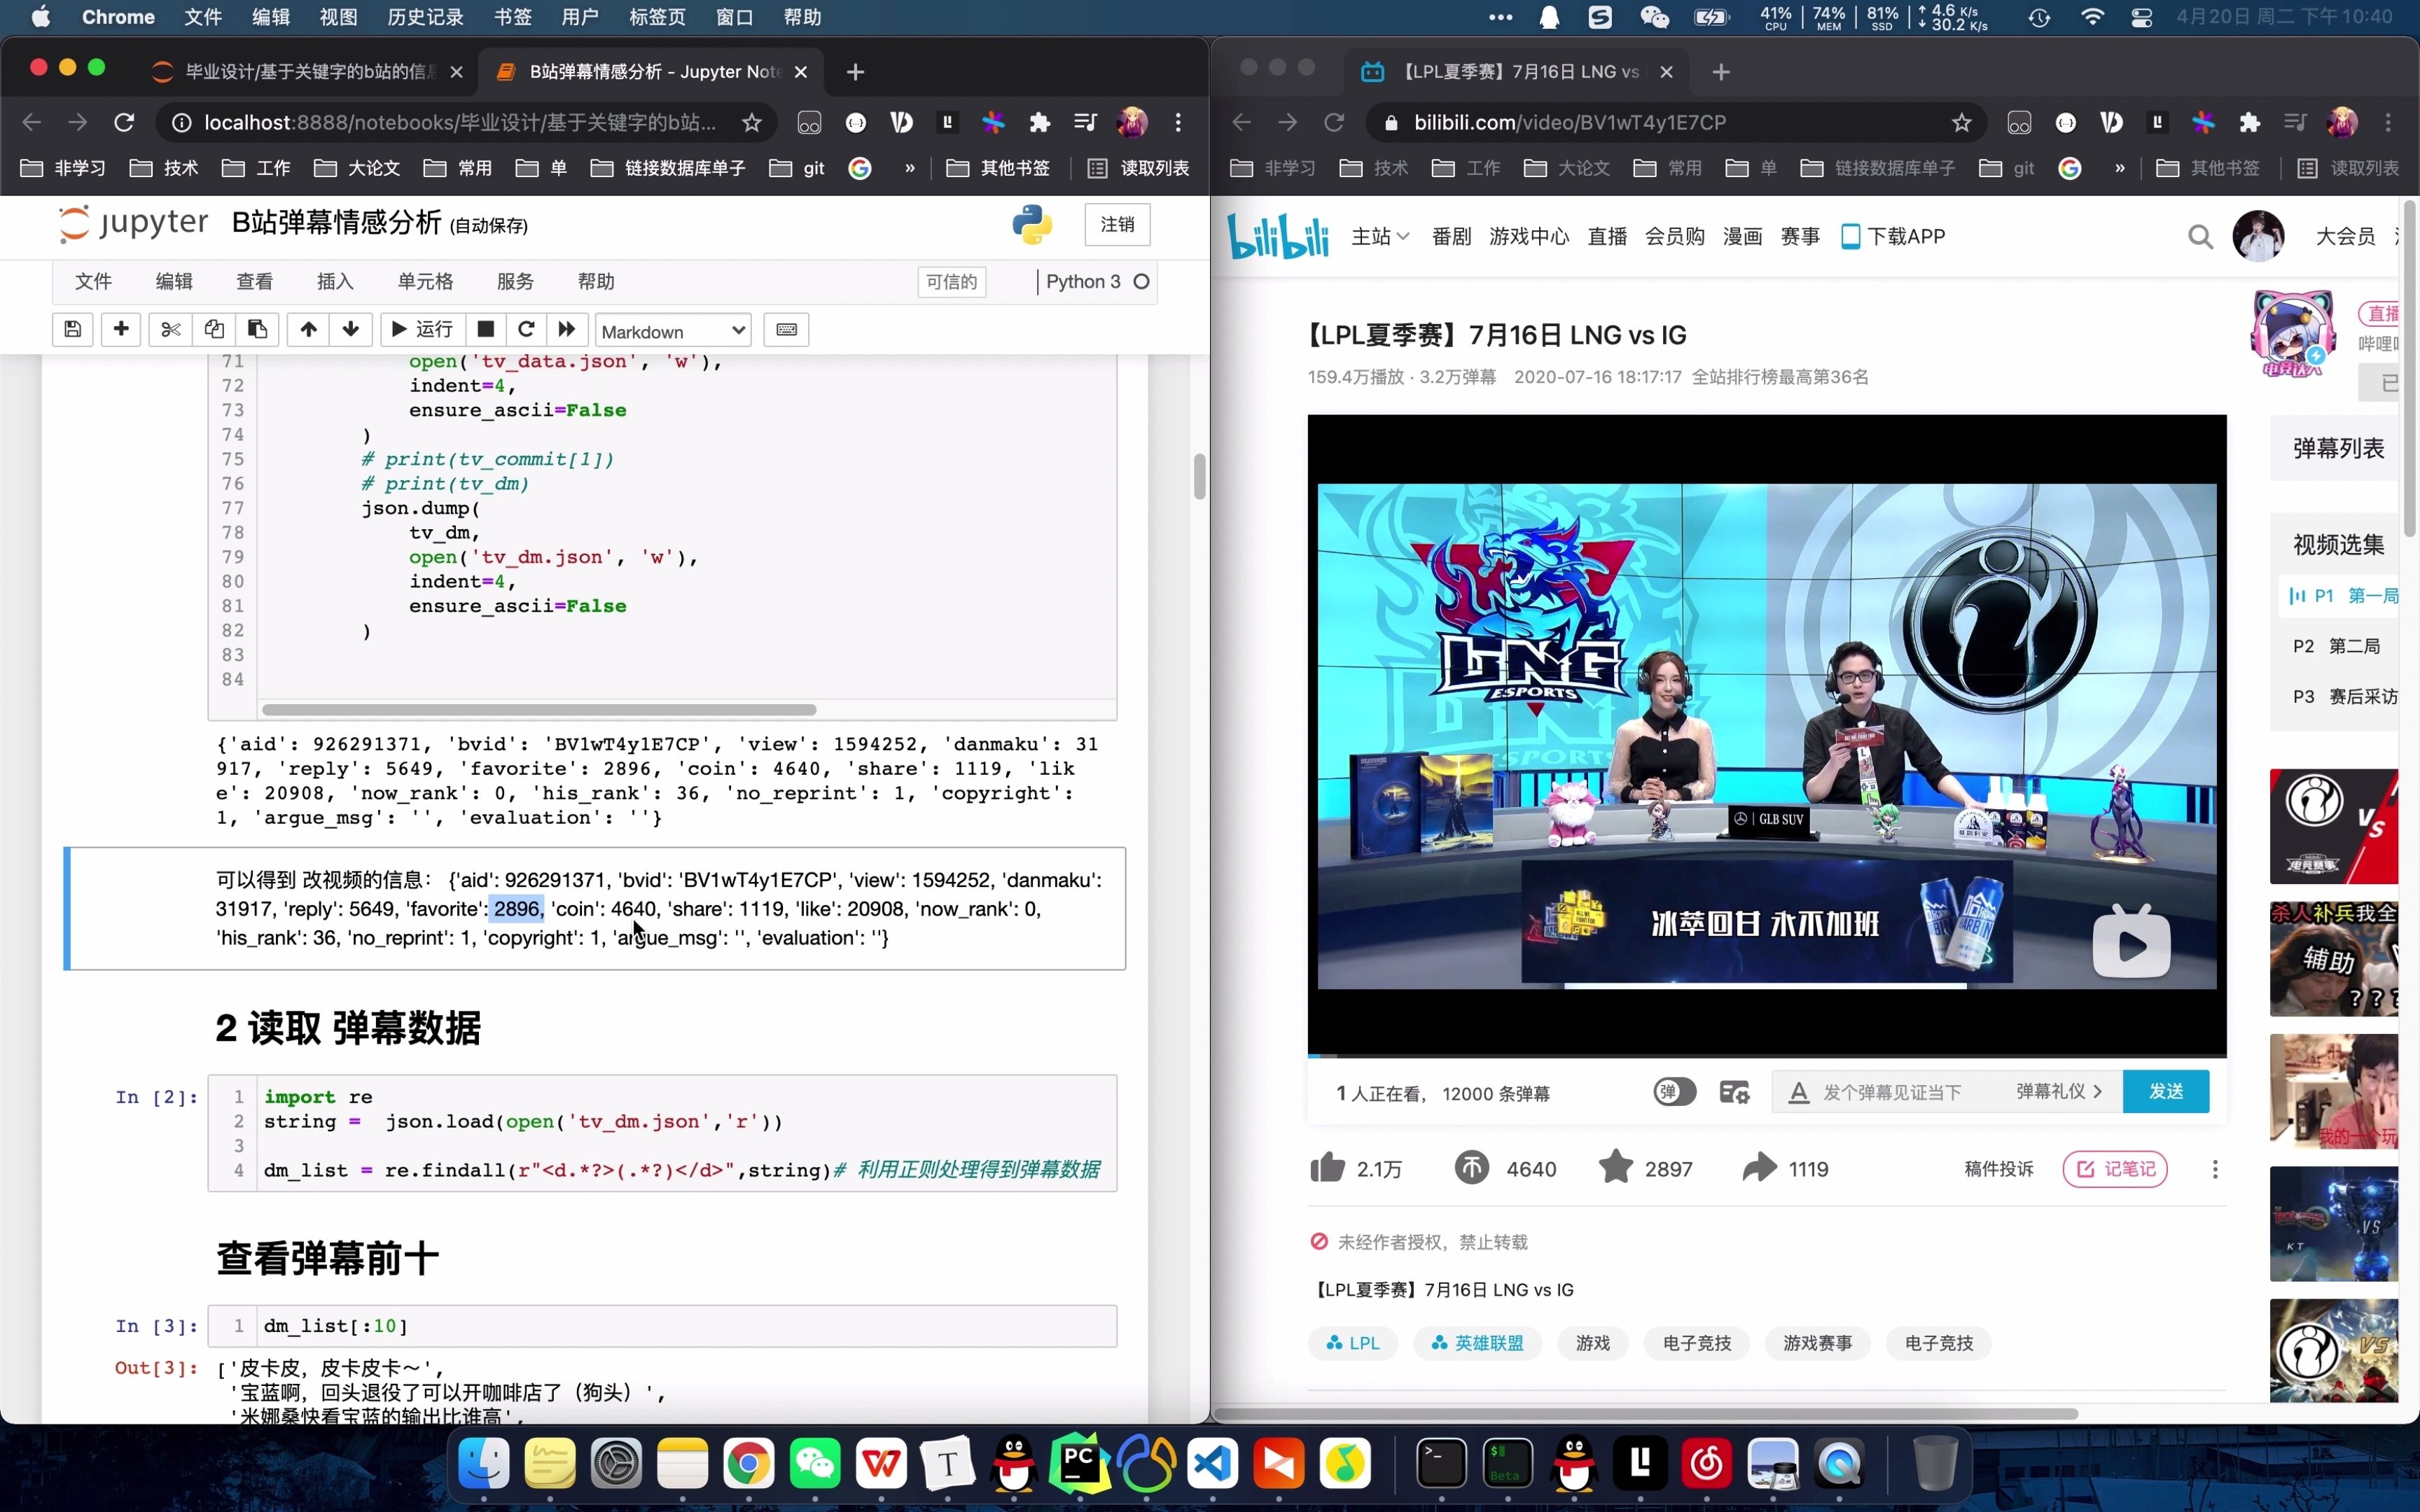Open the more options three-dot menu under the video
Screen dimensions: 2420x1512
[2215, 1169]
